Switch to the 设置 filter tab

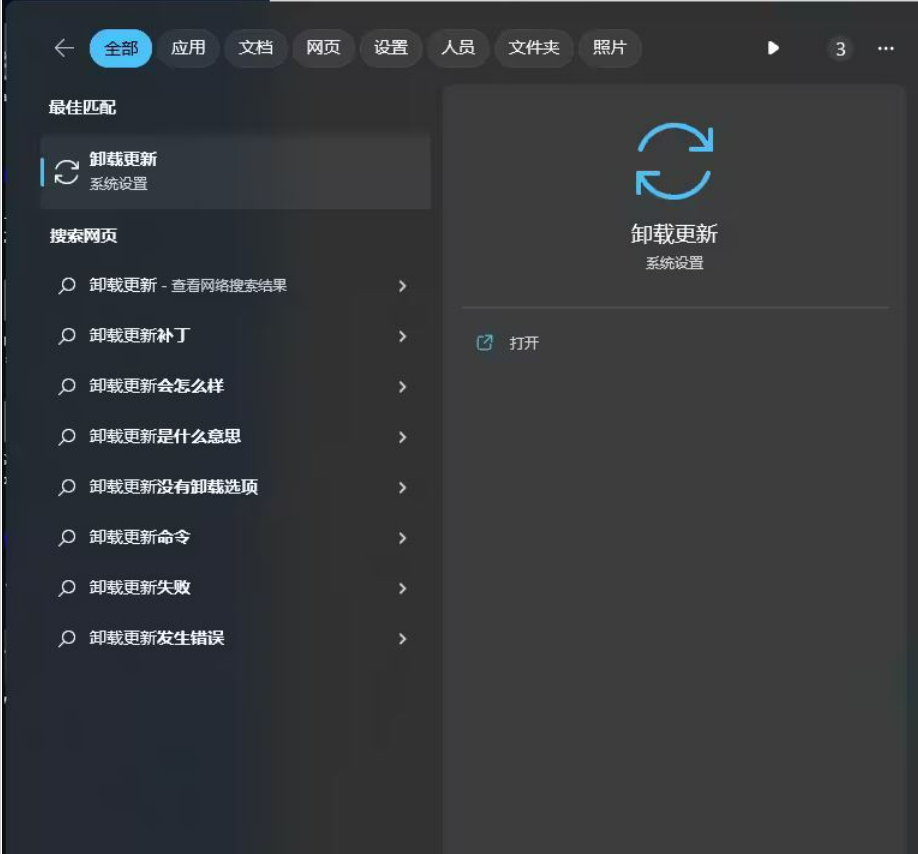point(390,47)
